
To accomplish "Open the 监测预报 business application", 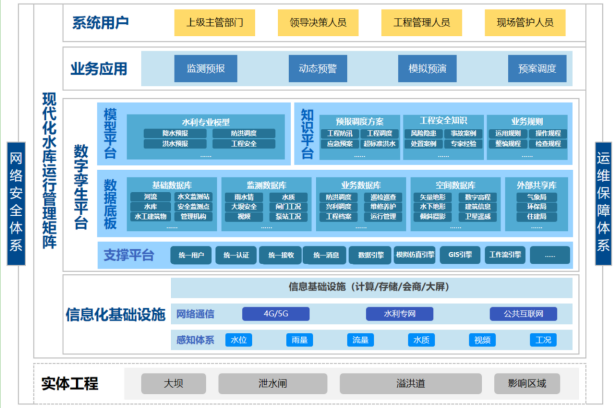I will click(206, 69).
